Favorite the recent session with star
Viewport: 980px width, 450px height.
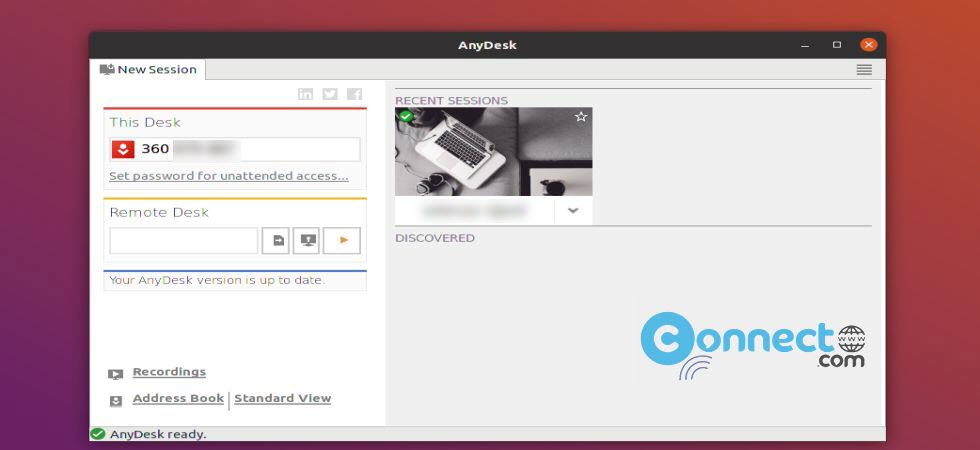pos(581,117)
